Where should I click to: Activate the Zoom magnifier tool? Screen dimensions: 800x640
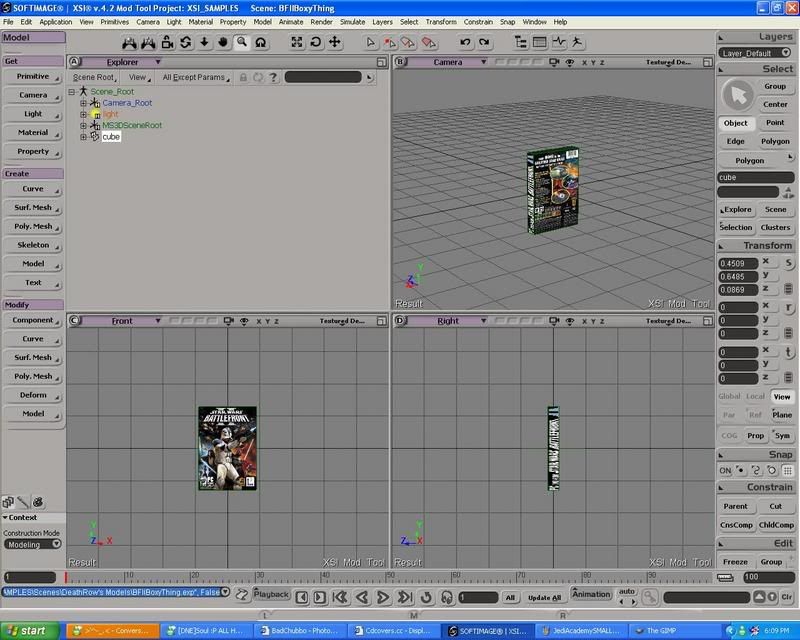pos(242,42)
